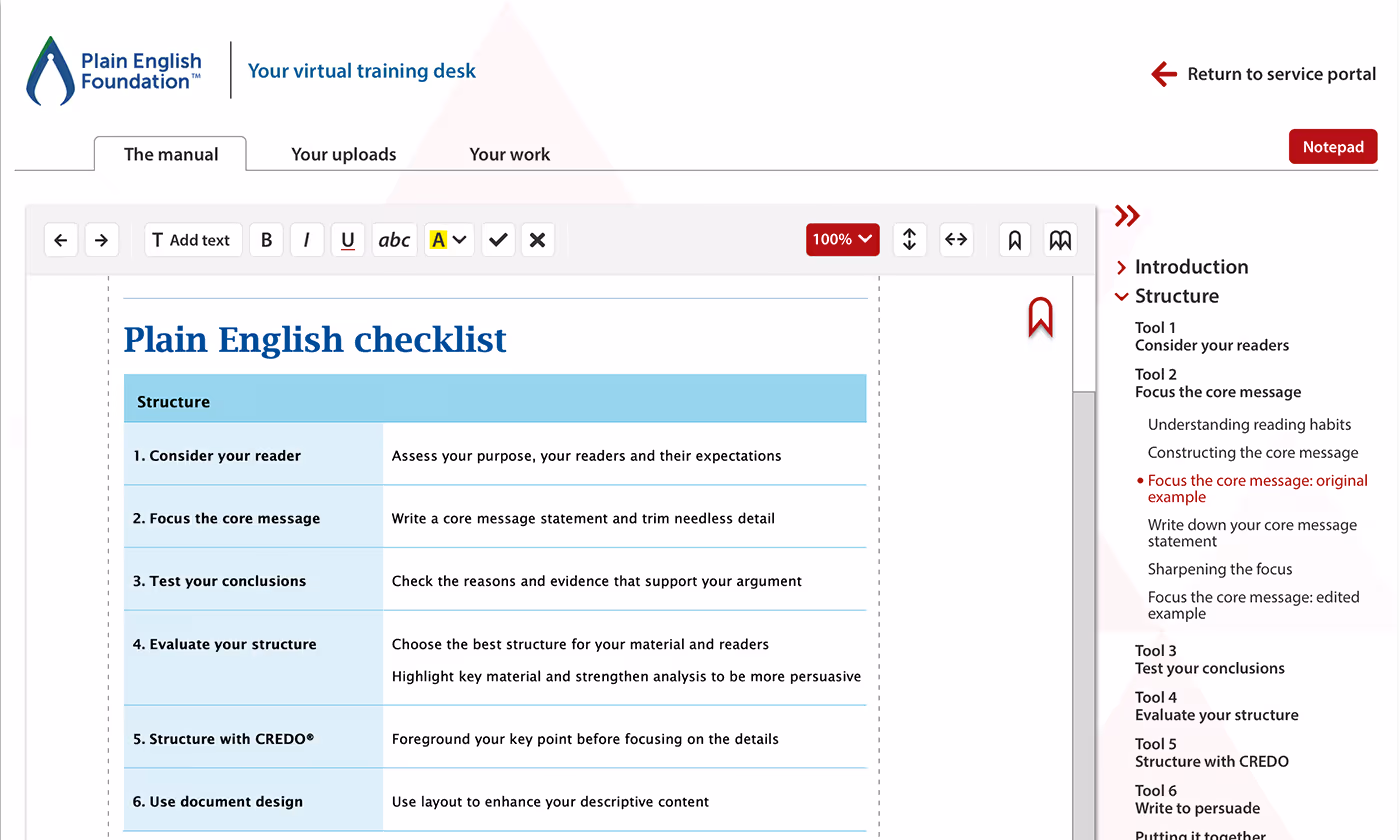
Task: Add a bookmark with the single bookmark icon
Action: click(1015, 240)
